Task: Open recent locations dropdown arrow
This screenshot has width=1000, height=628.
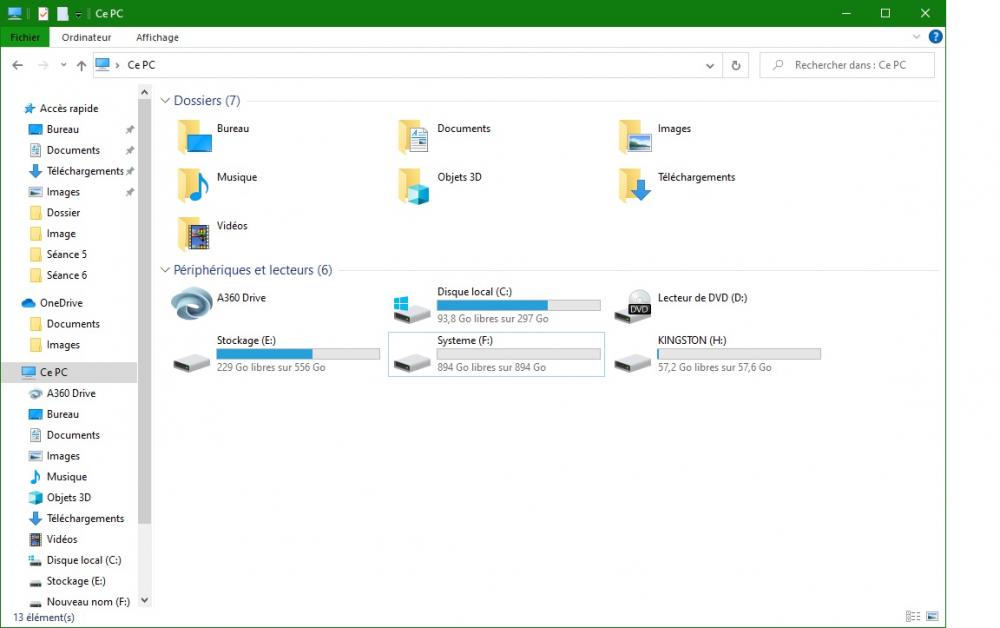Action: coord(63,65)
